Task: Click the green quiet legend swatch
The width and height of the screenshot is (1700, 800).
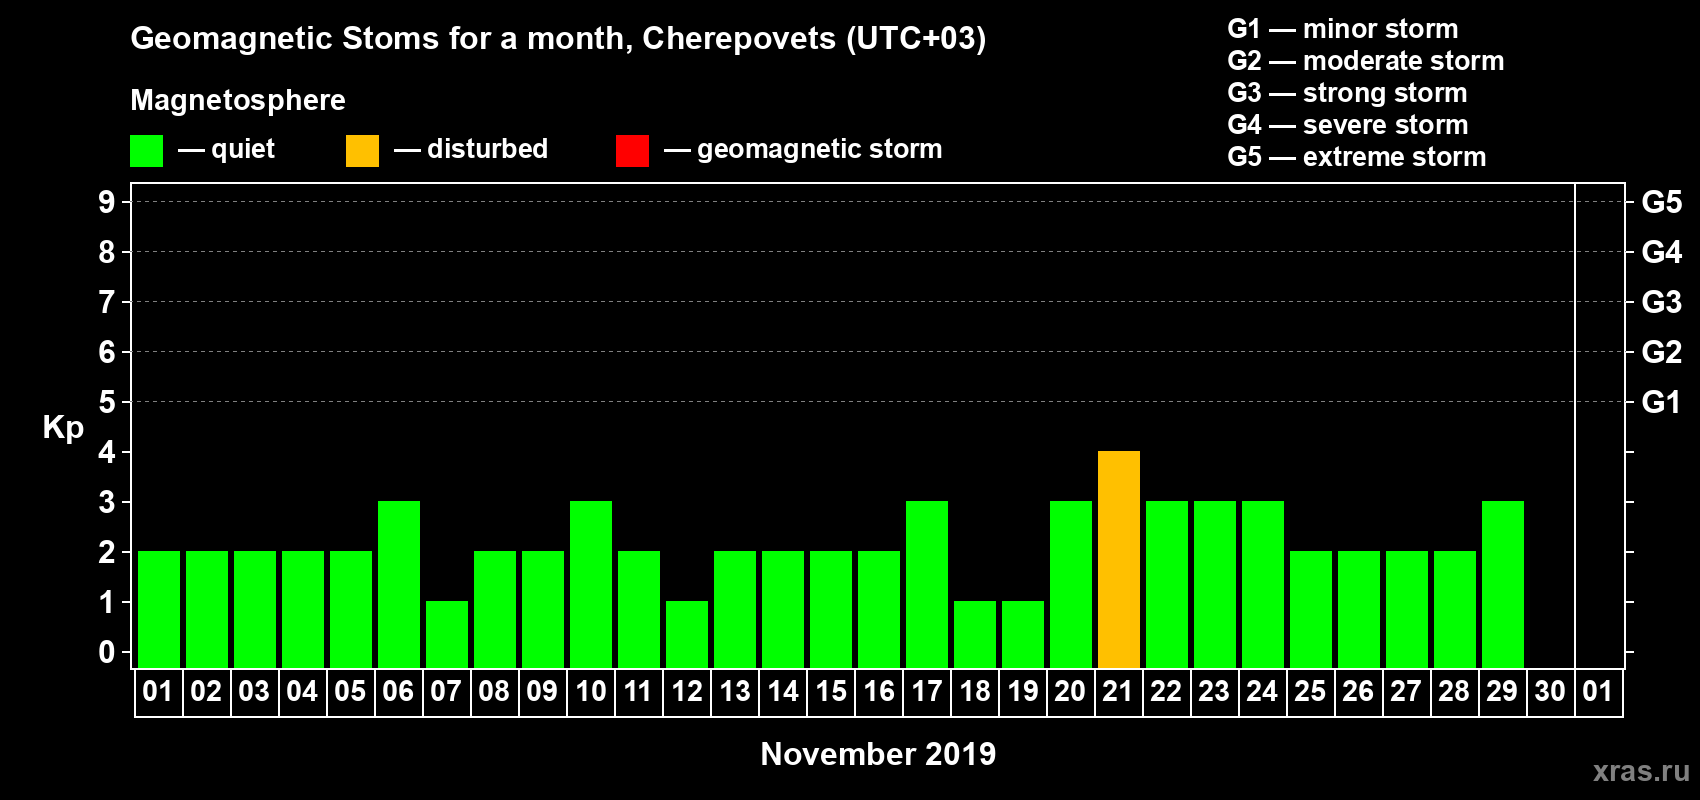Action: (146, 151)
